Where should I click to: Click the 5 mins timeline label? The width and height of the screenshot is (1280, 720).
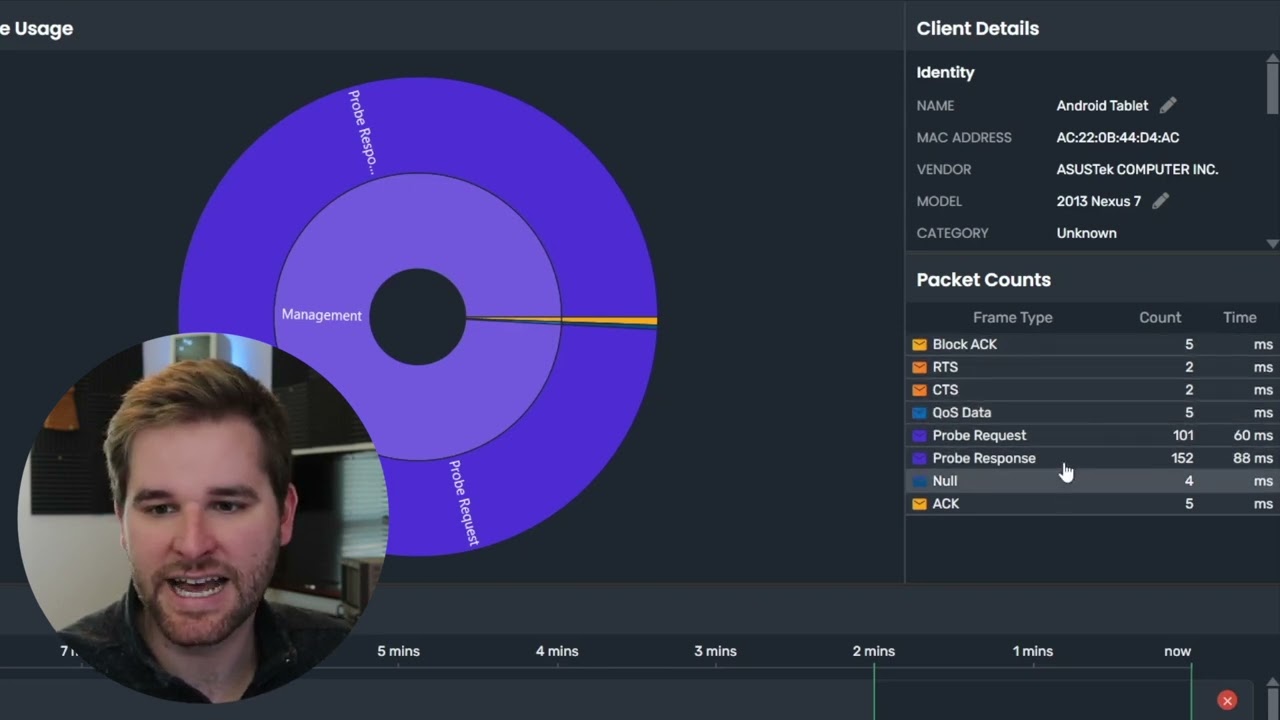coord(398,651)
